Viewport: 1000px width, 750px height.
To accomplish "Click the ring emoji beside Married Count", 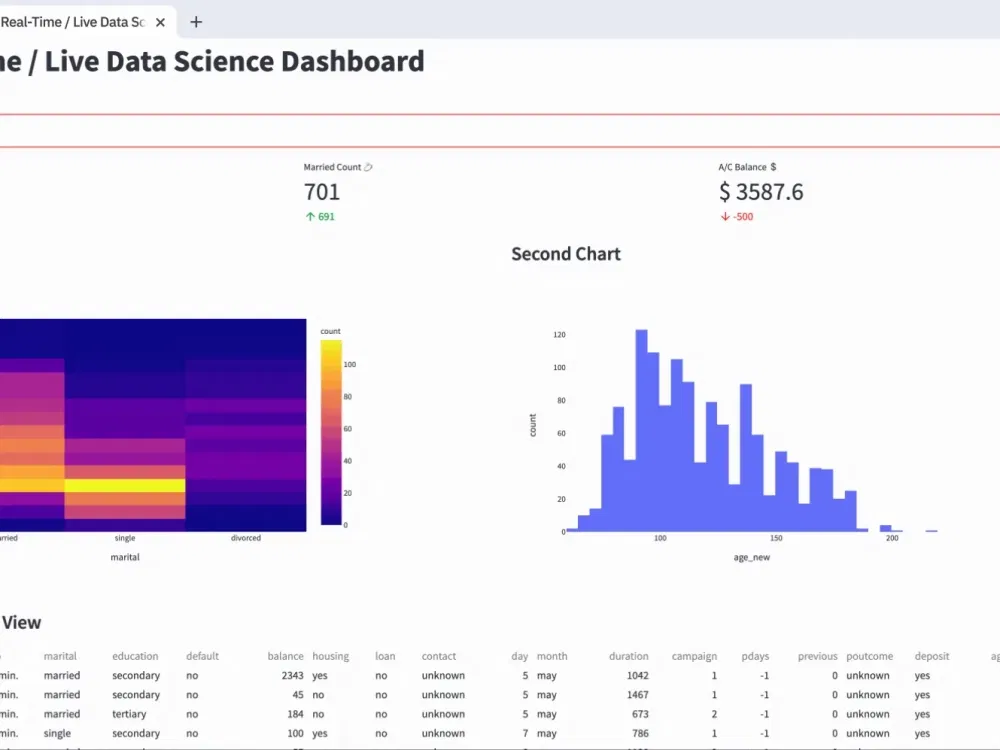I will 368,167.
